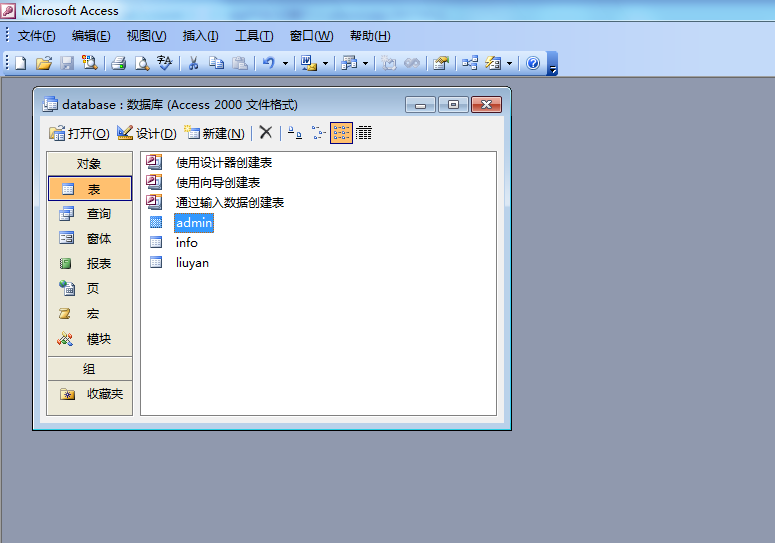Click the Paste clipboard icon
Viewport: 775px width, 543px height.
coord(240,63)
